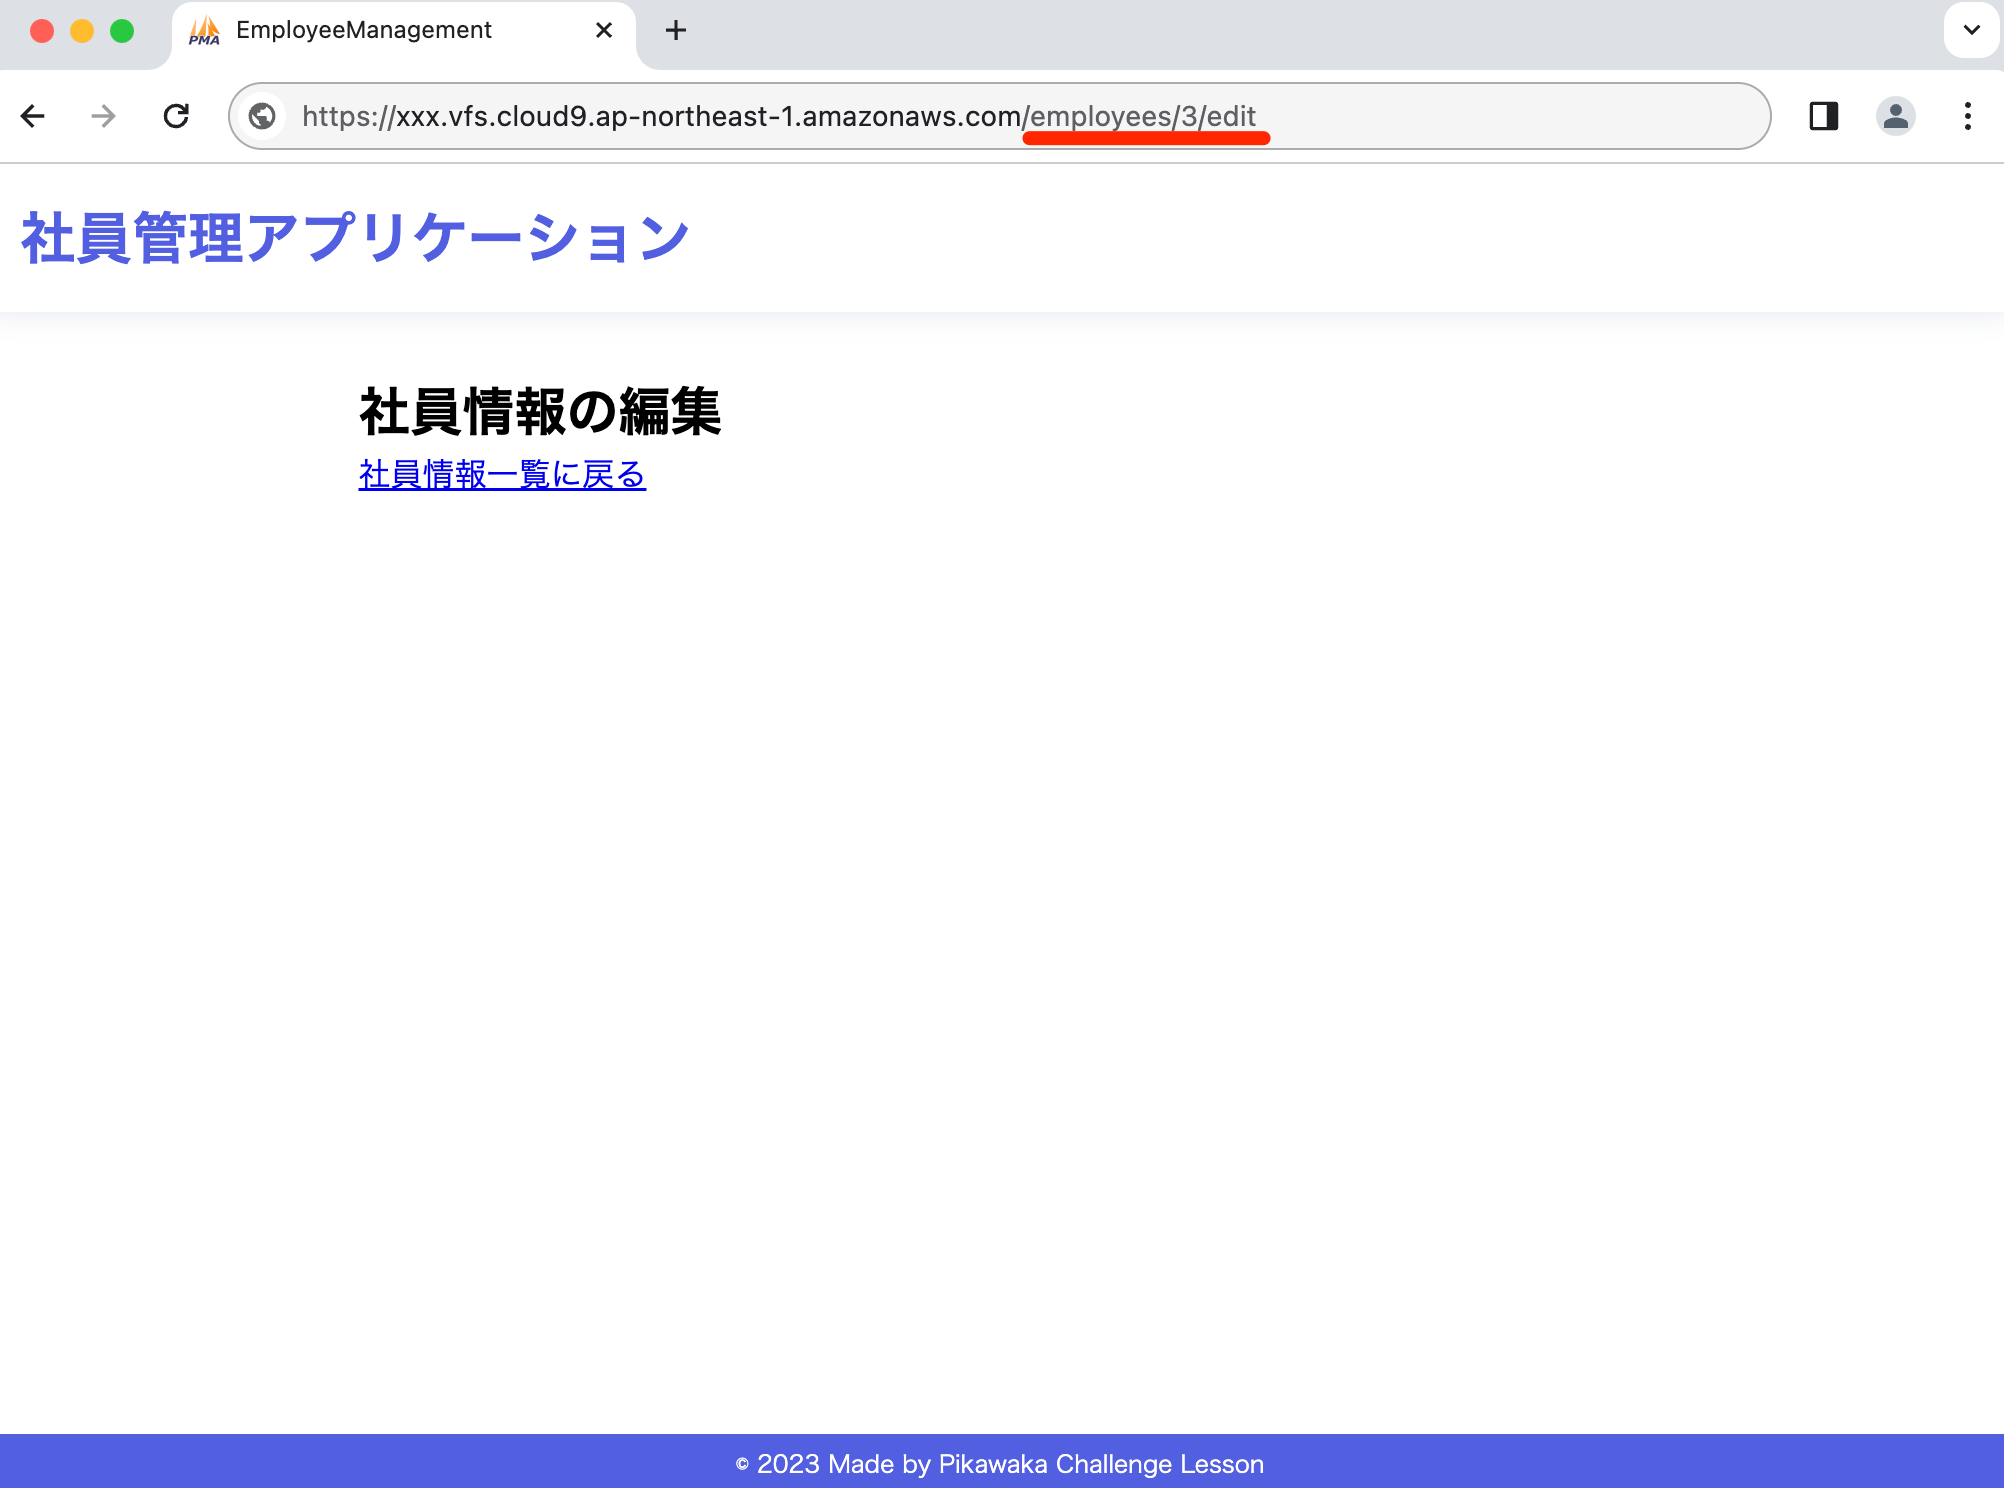Open the user profile avatar icon
Screen dimensions: 2004x1488
[1895, 116]
